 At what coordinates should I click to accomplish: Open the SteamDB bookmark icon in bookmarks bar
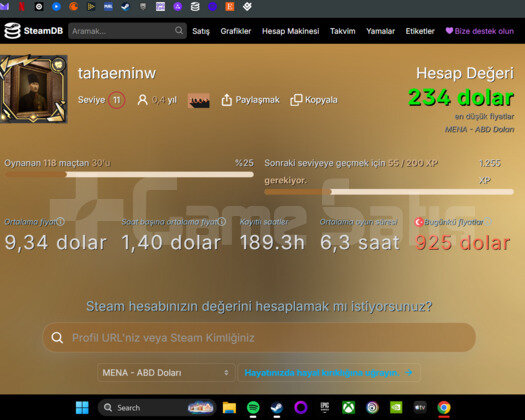(x=195, y=6)
